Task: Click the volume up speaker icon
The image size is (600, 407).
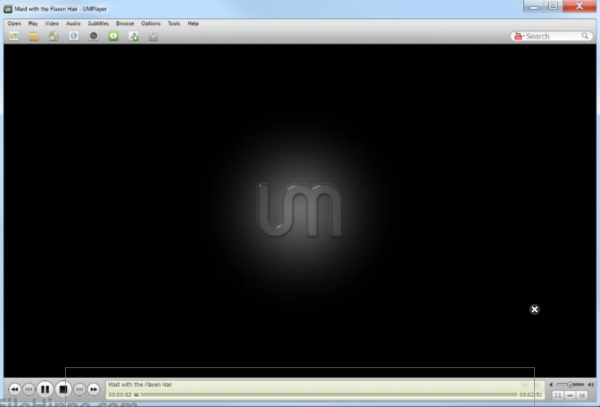Action: tap(591, 384)
